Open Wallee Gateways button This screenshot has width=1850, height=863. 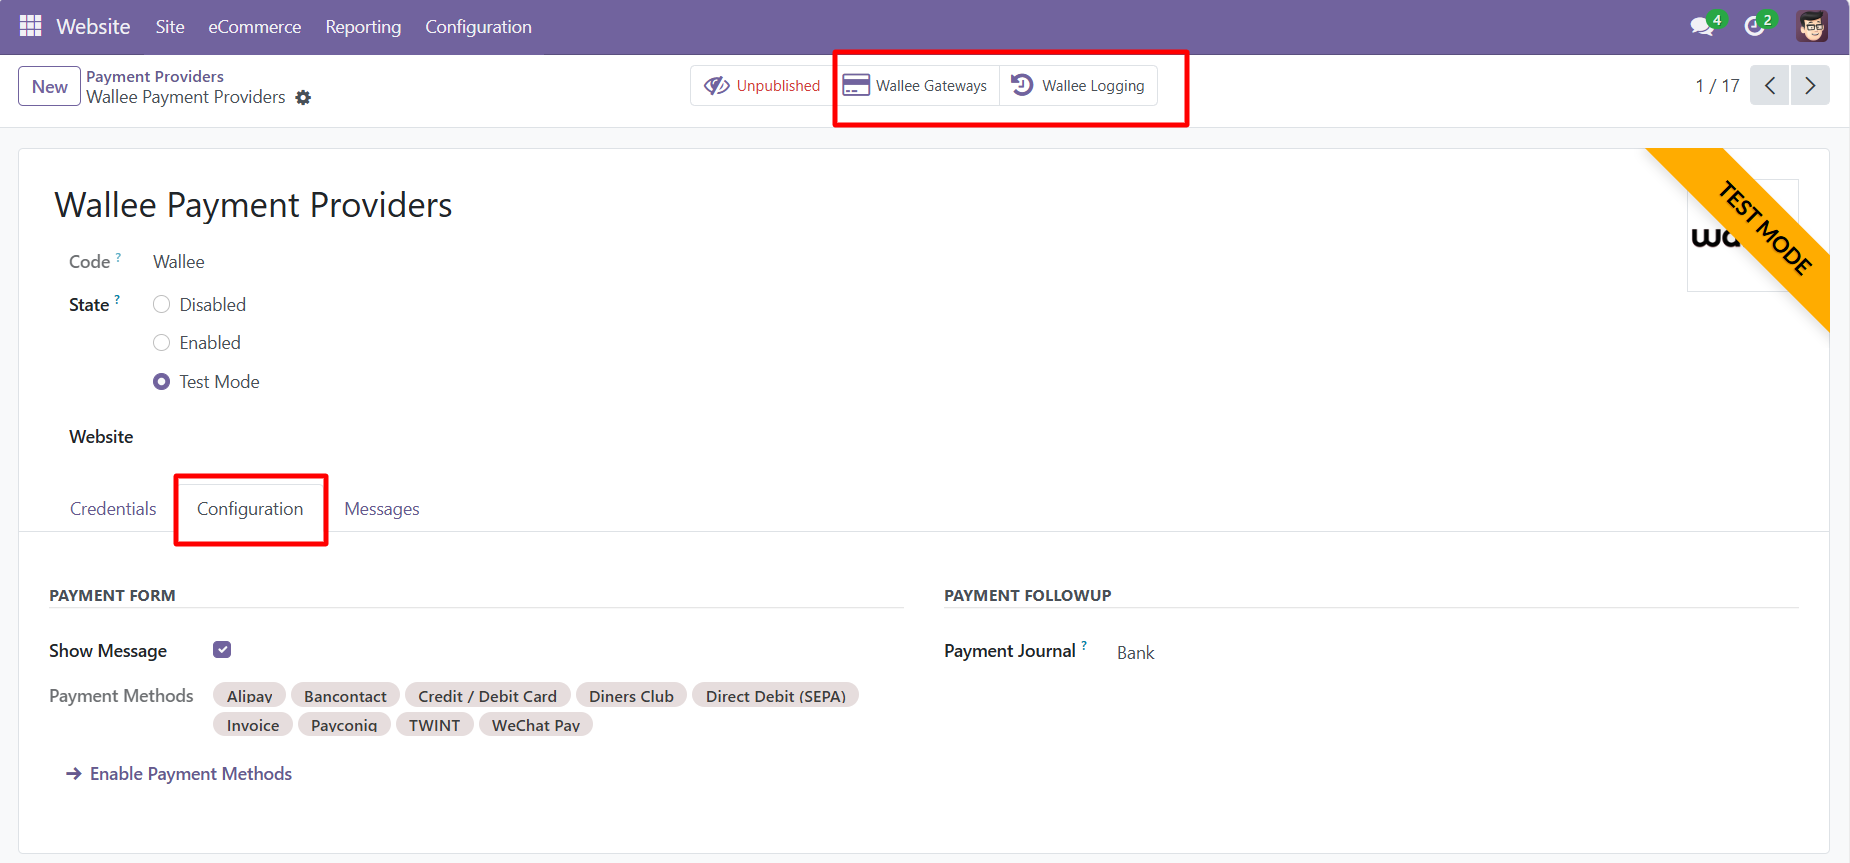coord(916,86)
